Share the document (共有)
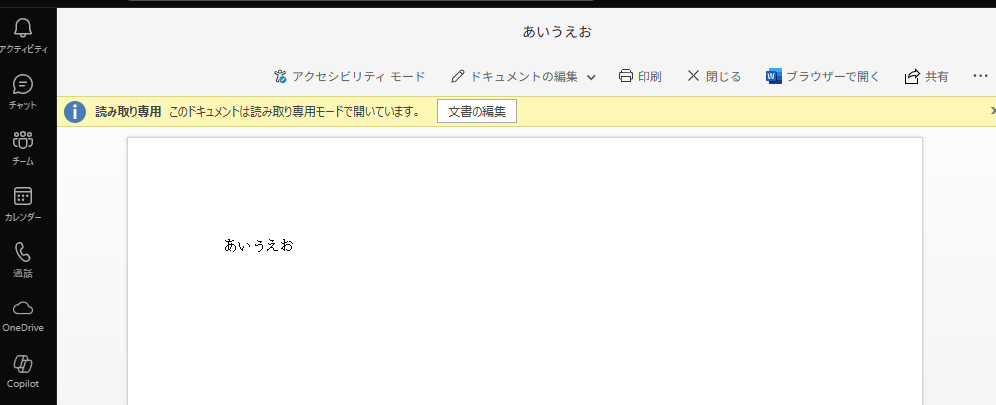Viewport: 996px width, 405px height. coord(927,77)
